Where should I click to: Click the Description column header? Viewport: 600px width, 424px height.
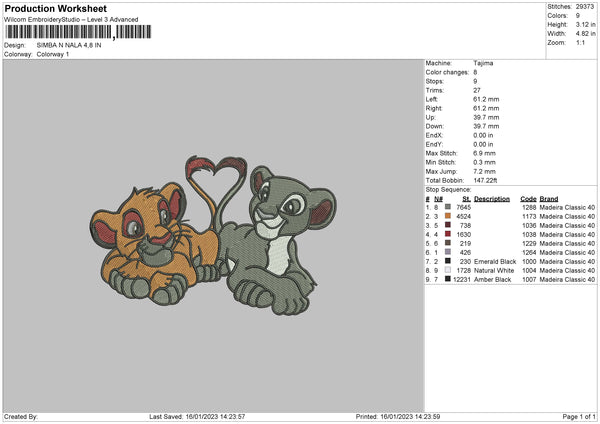[491, 198]
